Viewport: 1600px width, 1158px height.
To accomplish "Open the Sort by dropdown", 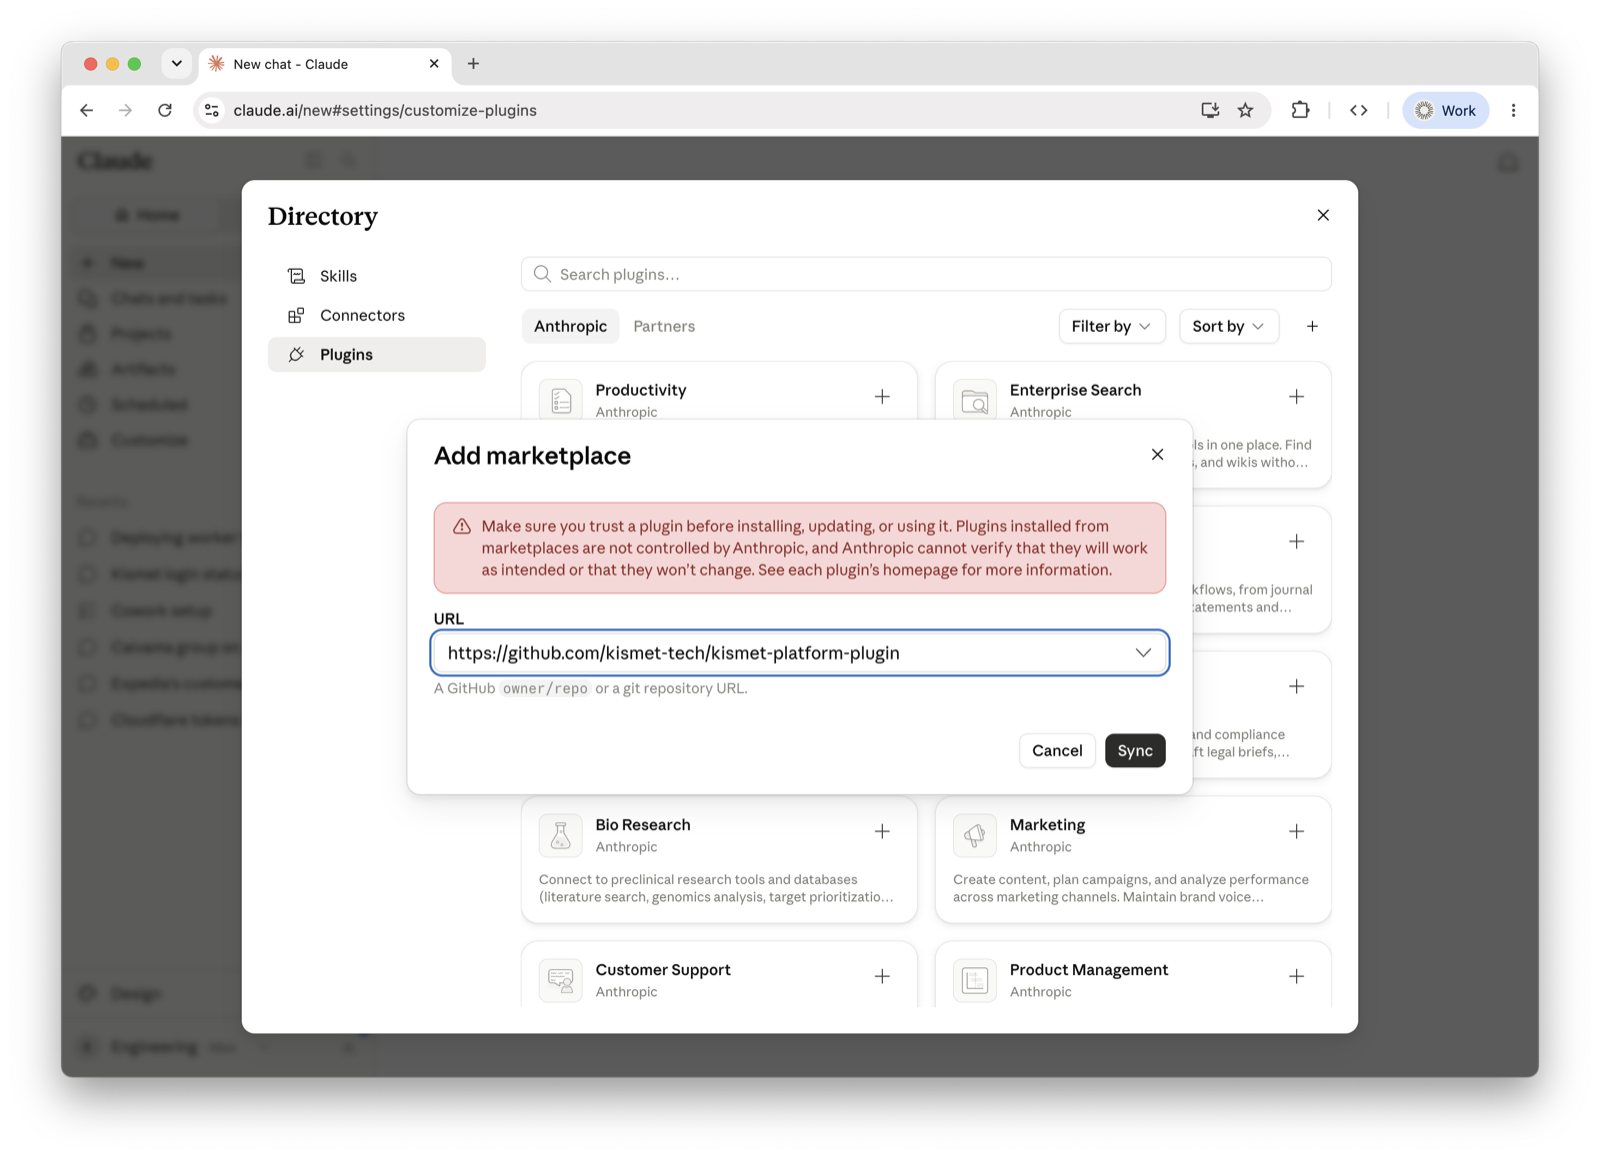I will (x=1228, y=326).
